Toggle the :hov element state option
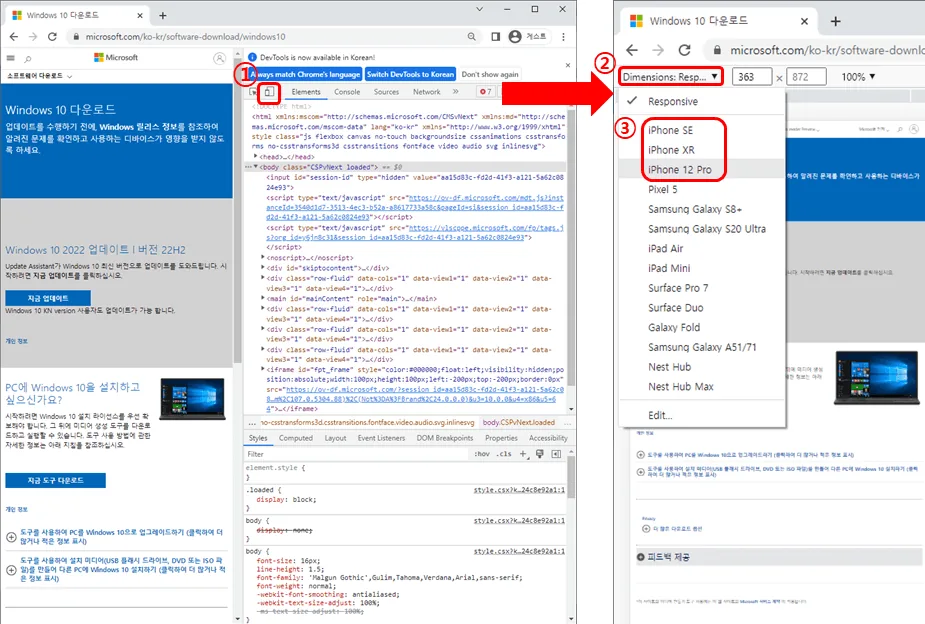925x624 pixels. click(x=482, y=454)
